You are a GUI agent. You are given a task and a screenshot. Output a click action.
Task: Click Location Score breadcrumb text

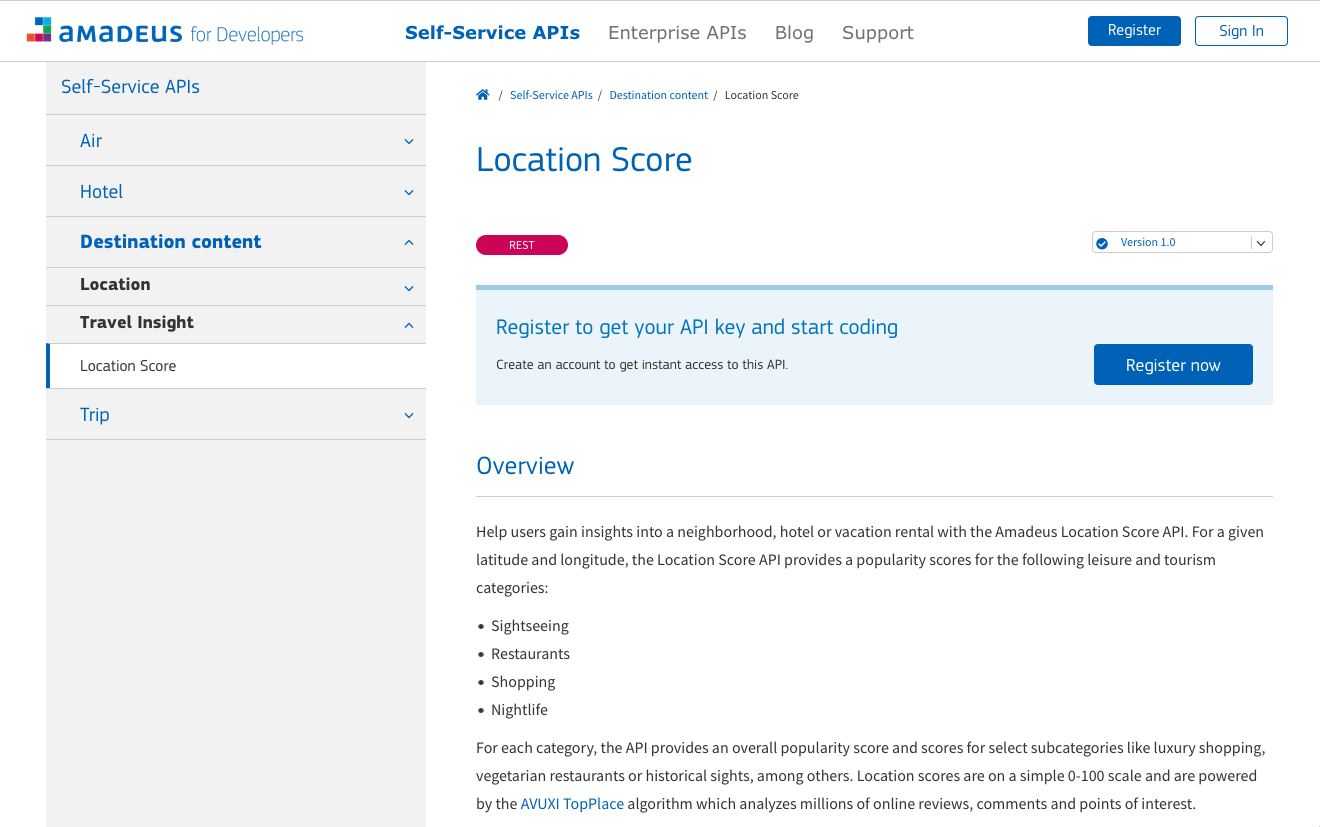761,95
